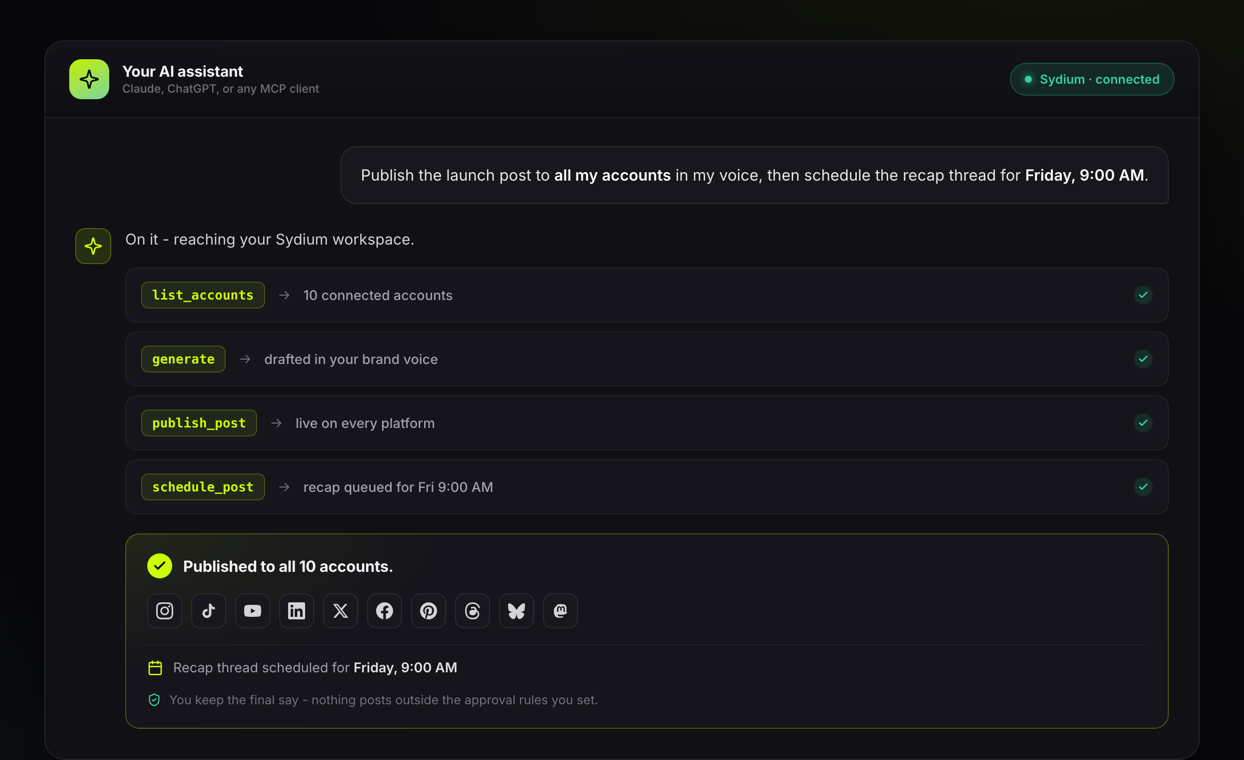This screenshot has width=1244, height=760.
Task: Click 'Claude, ChatGPT, or any MCP client' subtitle
Action: click(221, 89)
